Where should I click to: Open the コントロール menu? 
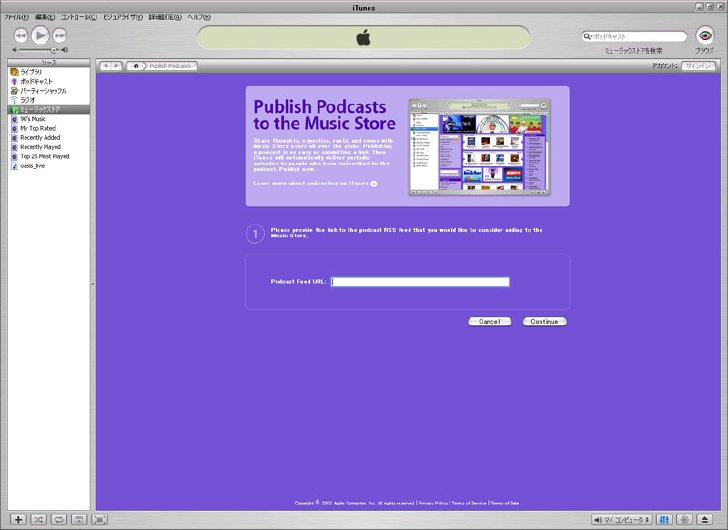[79, 17]
